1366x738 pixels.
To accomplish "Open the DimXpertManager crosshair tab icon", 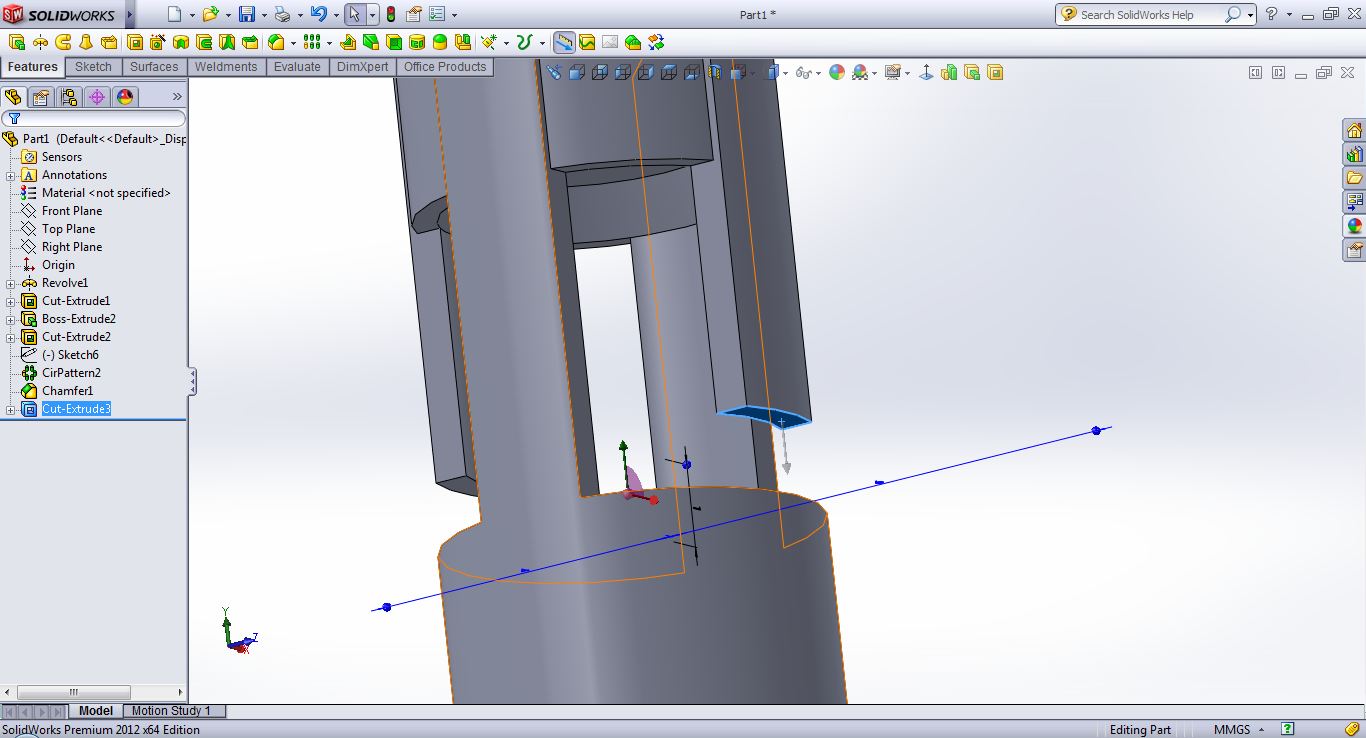I will point(96,97).
